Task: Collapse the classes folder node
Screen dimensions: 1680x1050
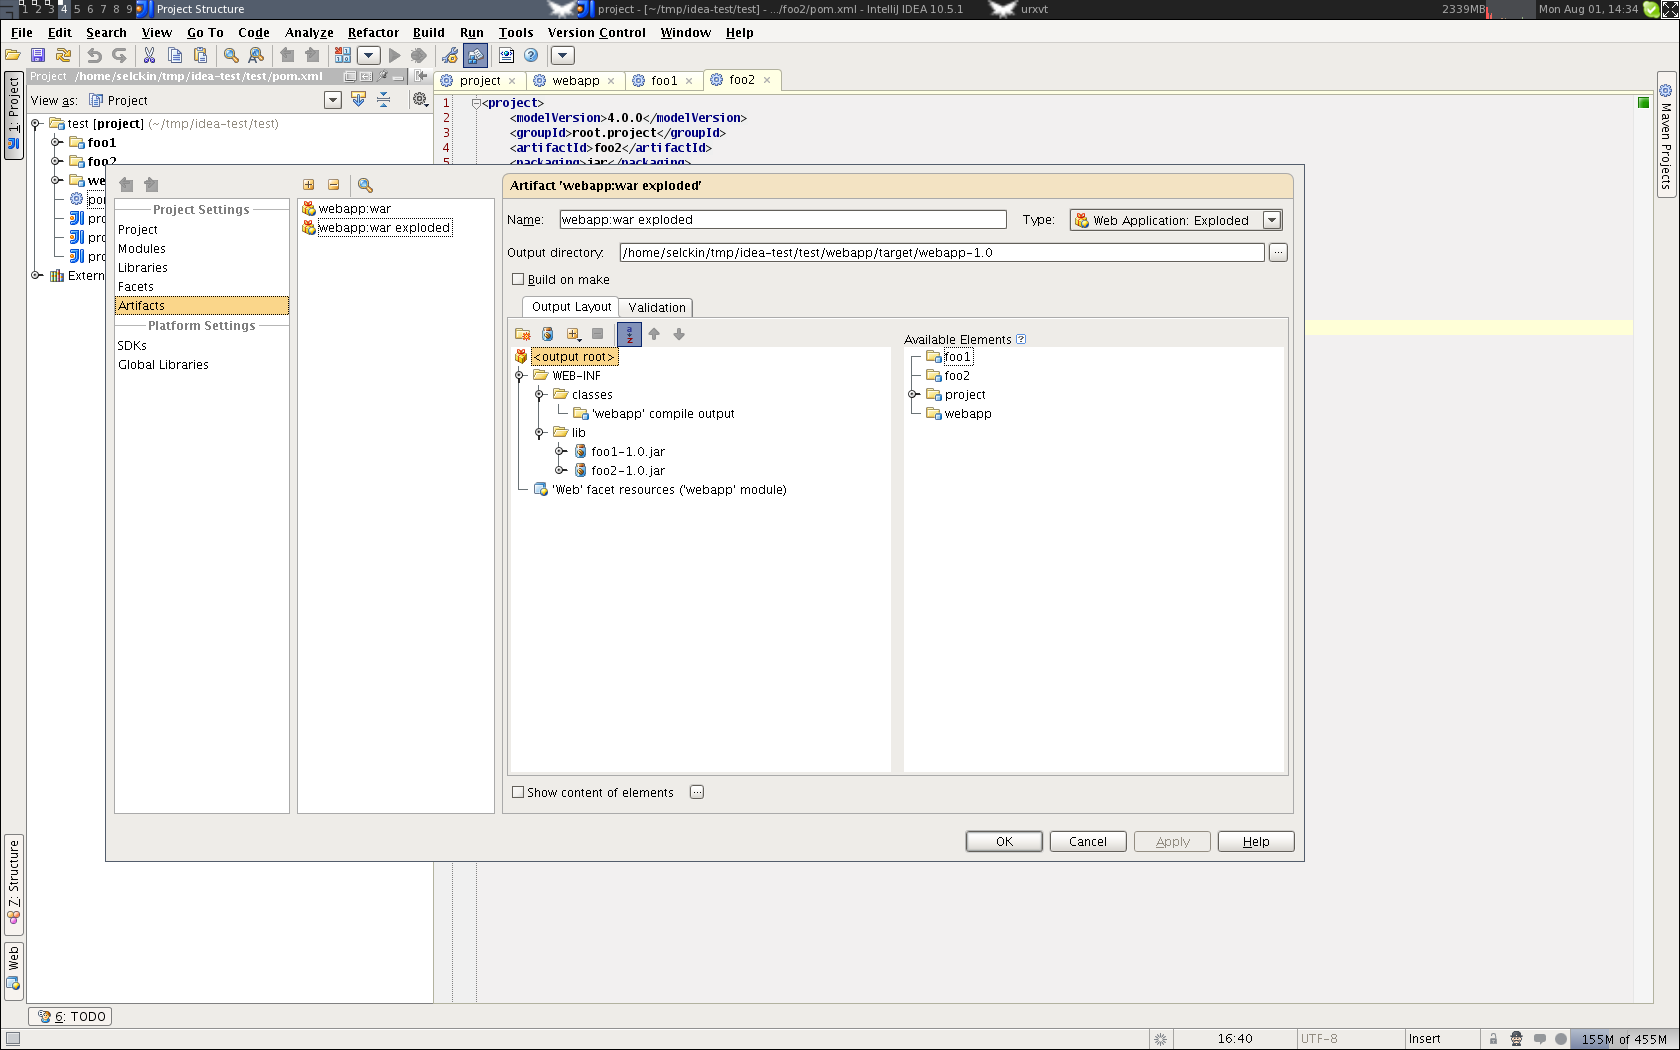Action: click(539, 395)
